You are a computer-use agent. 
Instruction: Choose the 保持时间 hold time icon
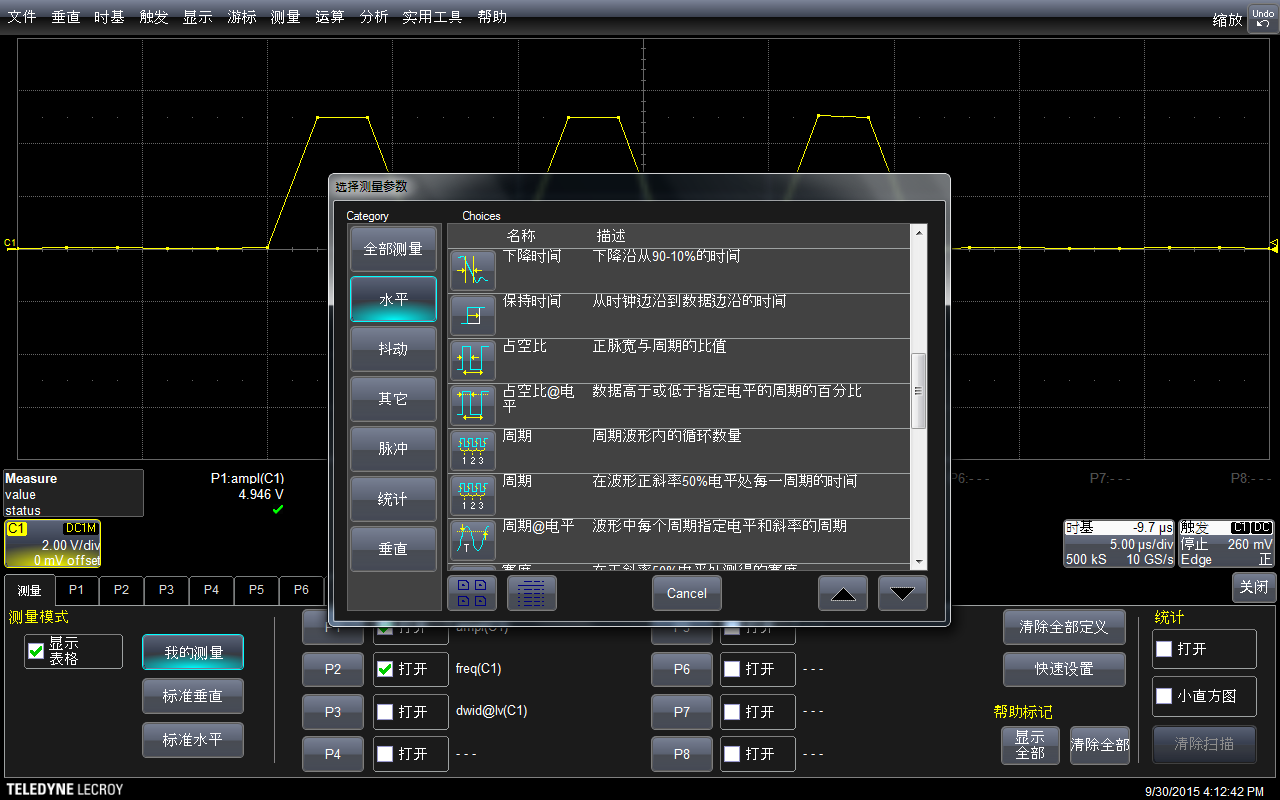pyautogui.click(x=472, y=315)
